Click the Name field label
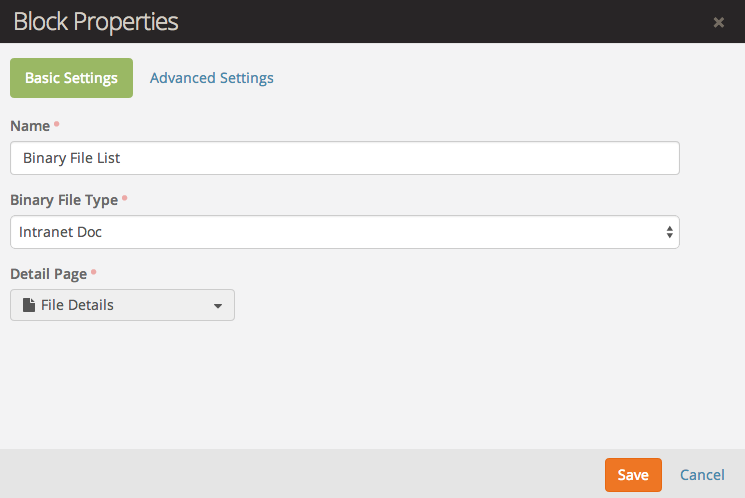This screenshot has width=745, height=498. (30, 126)
